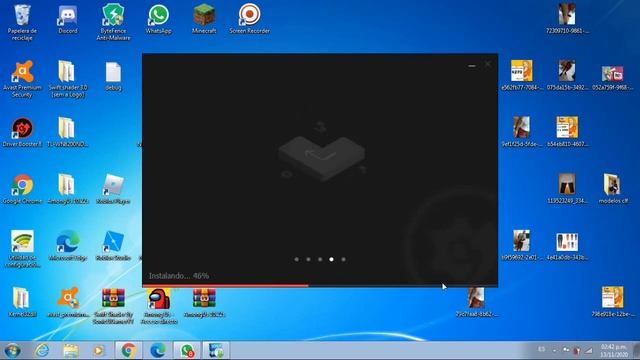
Task: Open WhatsApp from the taskbar
Action: (187, 351)
